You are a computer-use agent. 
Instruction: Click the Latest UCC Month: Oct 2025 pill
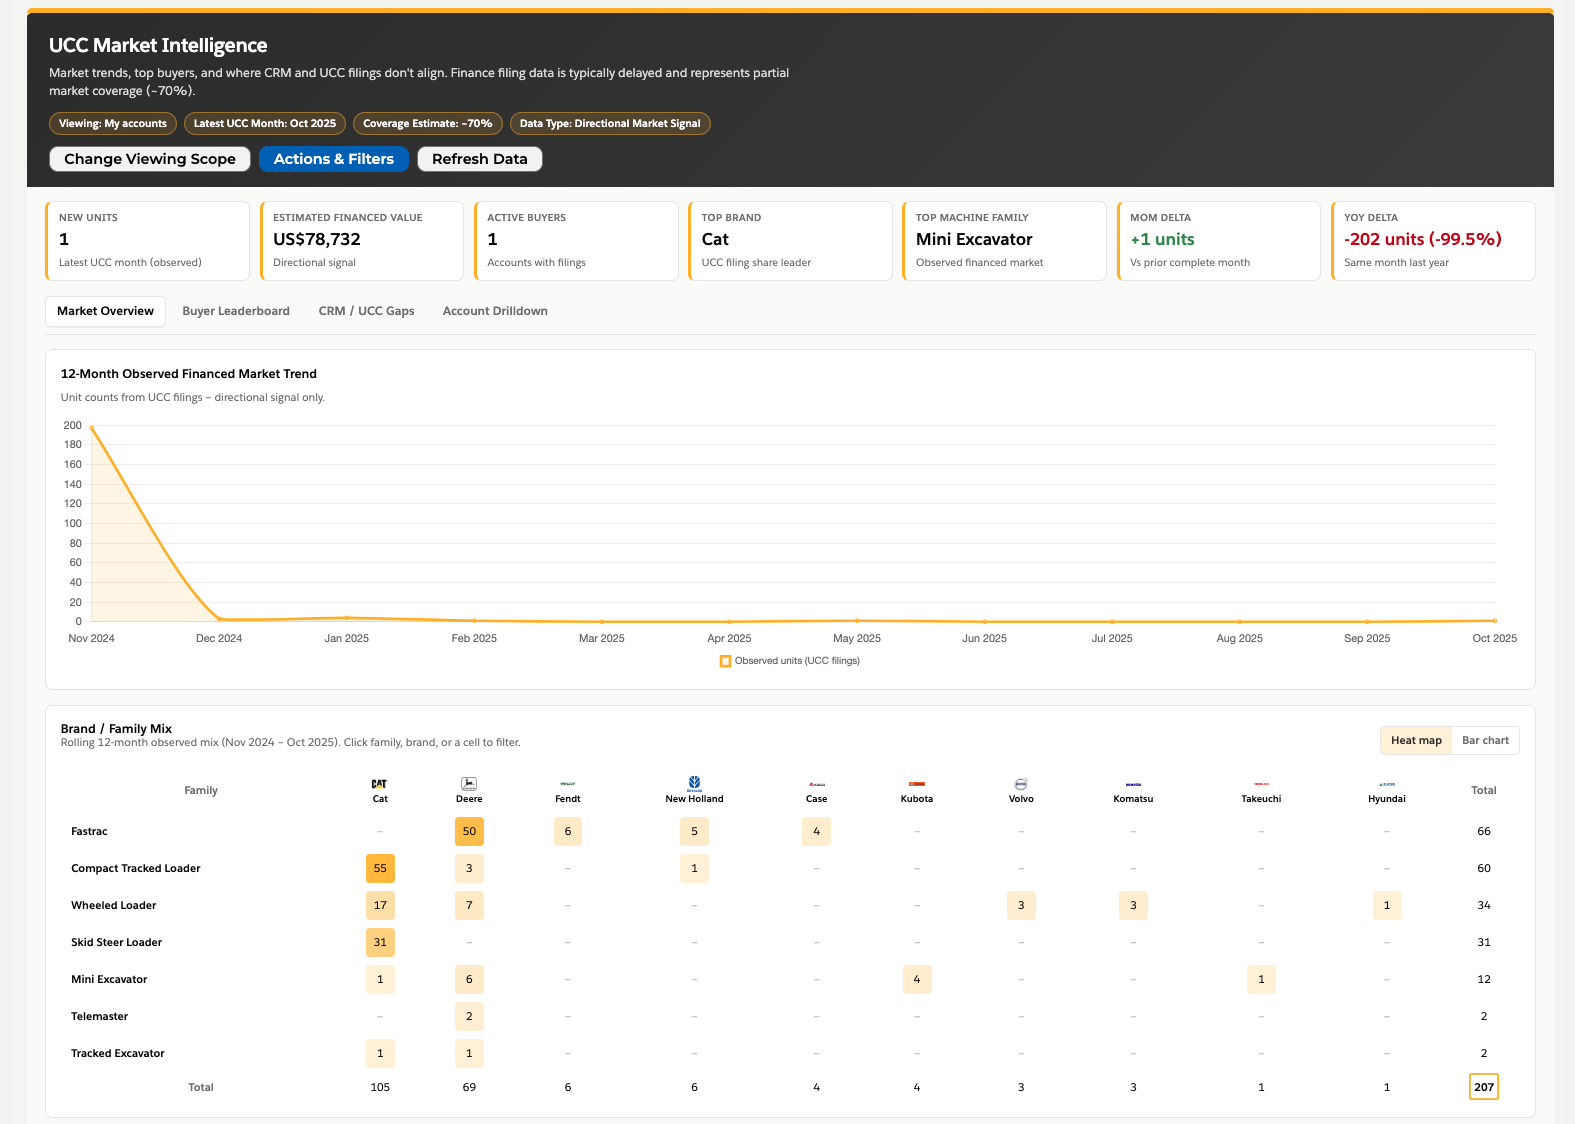pos(265,124)
